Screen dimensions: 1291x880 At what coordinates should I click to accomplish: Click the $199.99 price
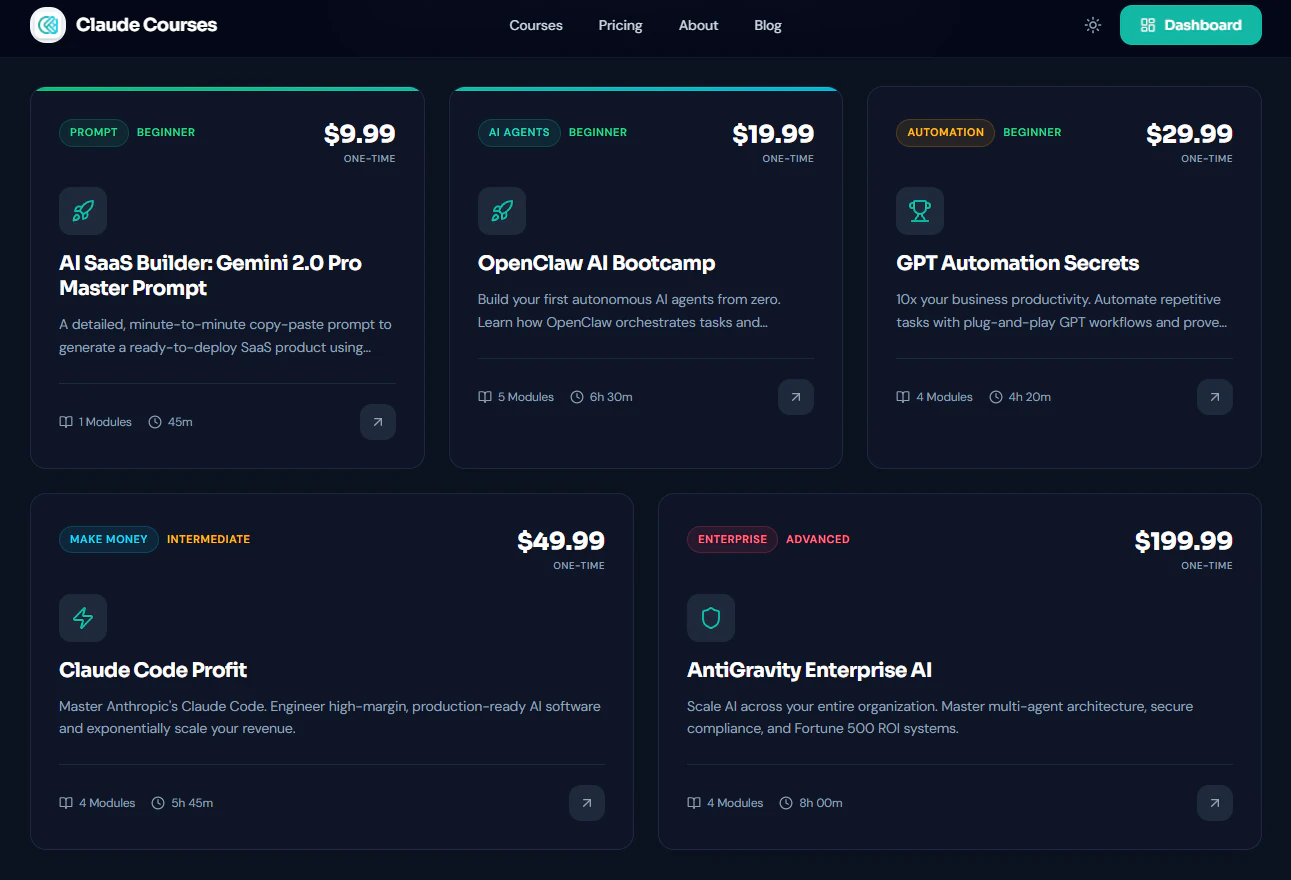(1184, 541)
